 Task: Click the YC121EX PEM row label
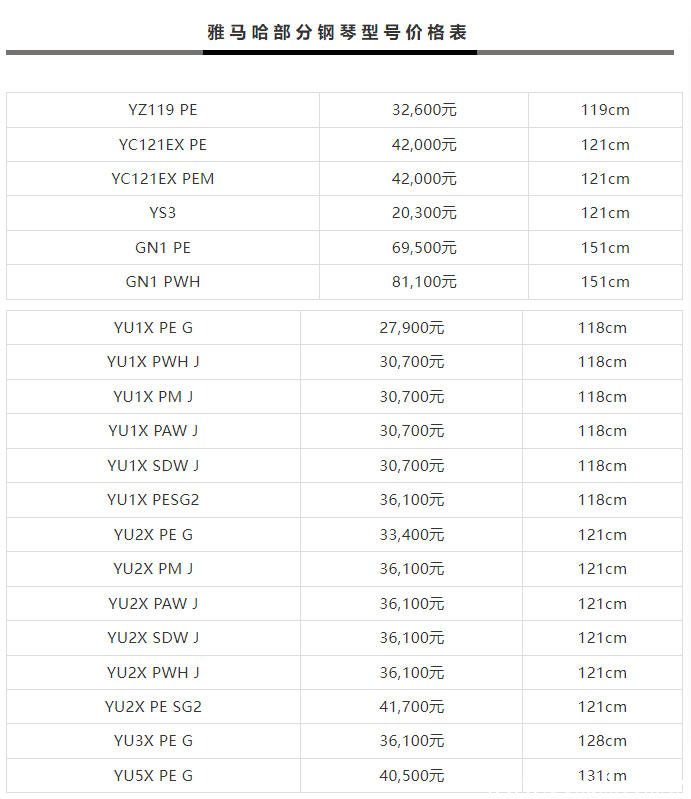tap(163, 179)
